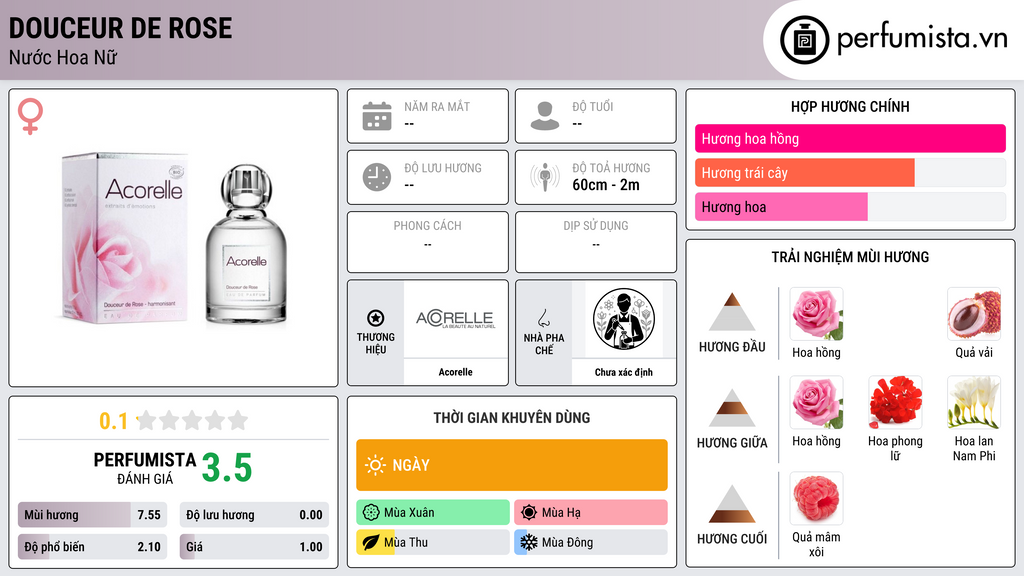The width and height of the screenshot is (1024, 576).
Task: Click the Hoa phong lữ geranium image
Action: coord(895,402)
